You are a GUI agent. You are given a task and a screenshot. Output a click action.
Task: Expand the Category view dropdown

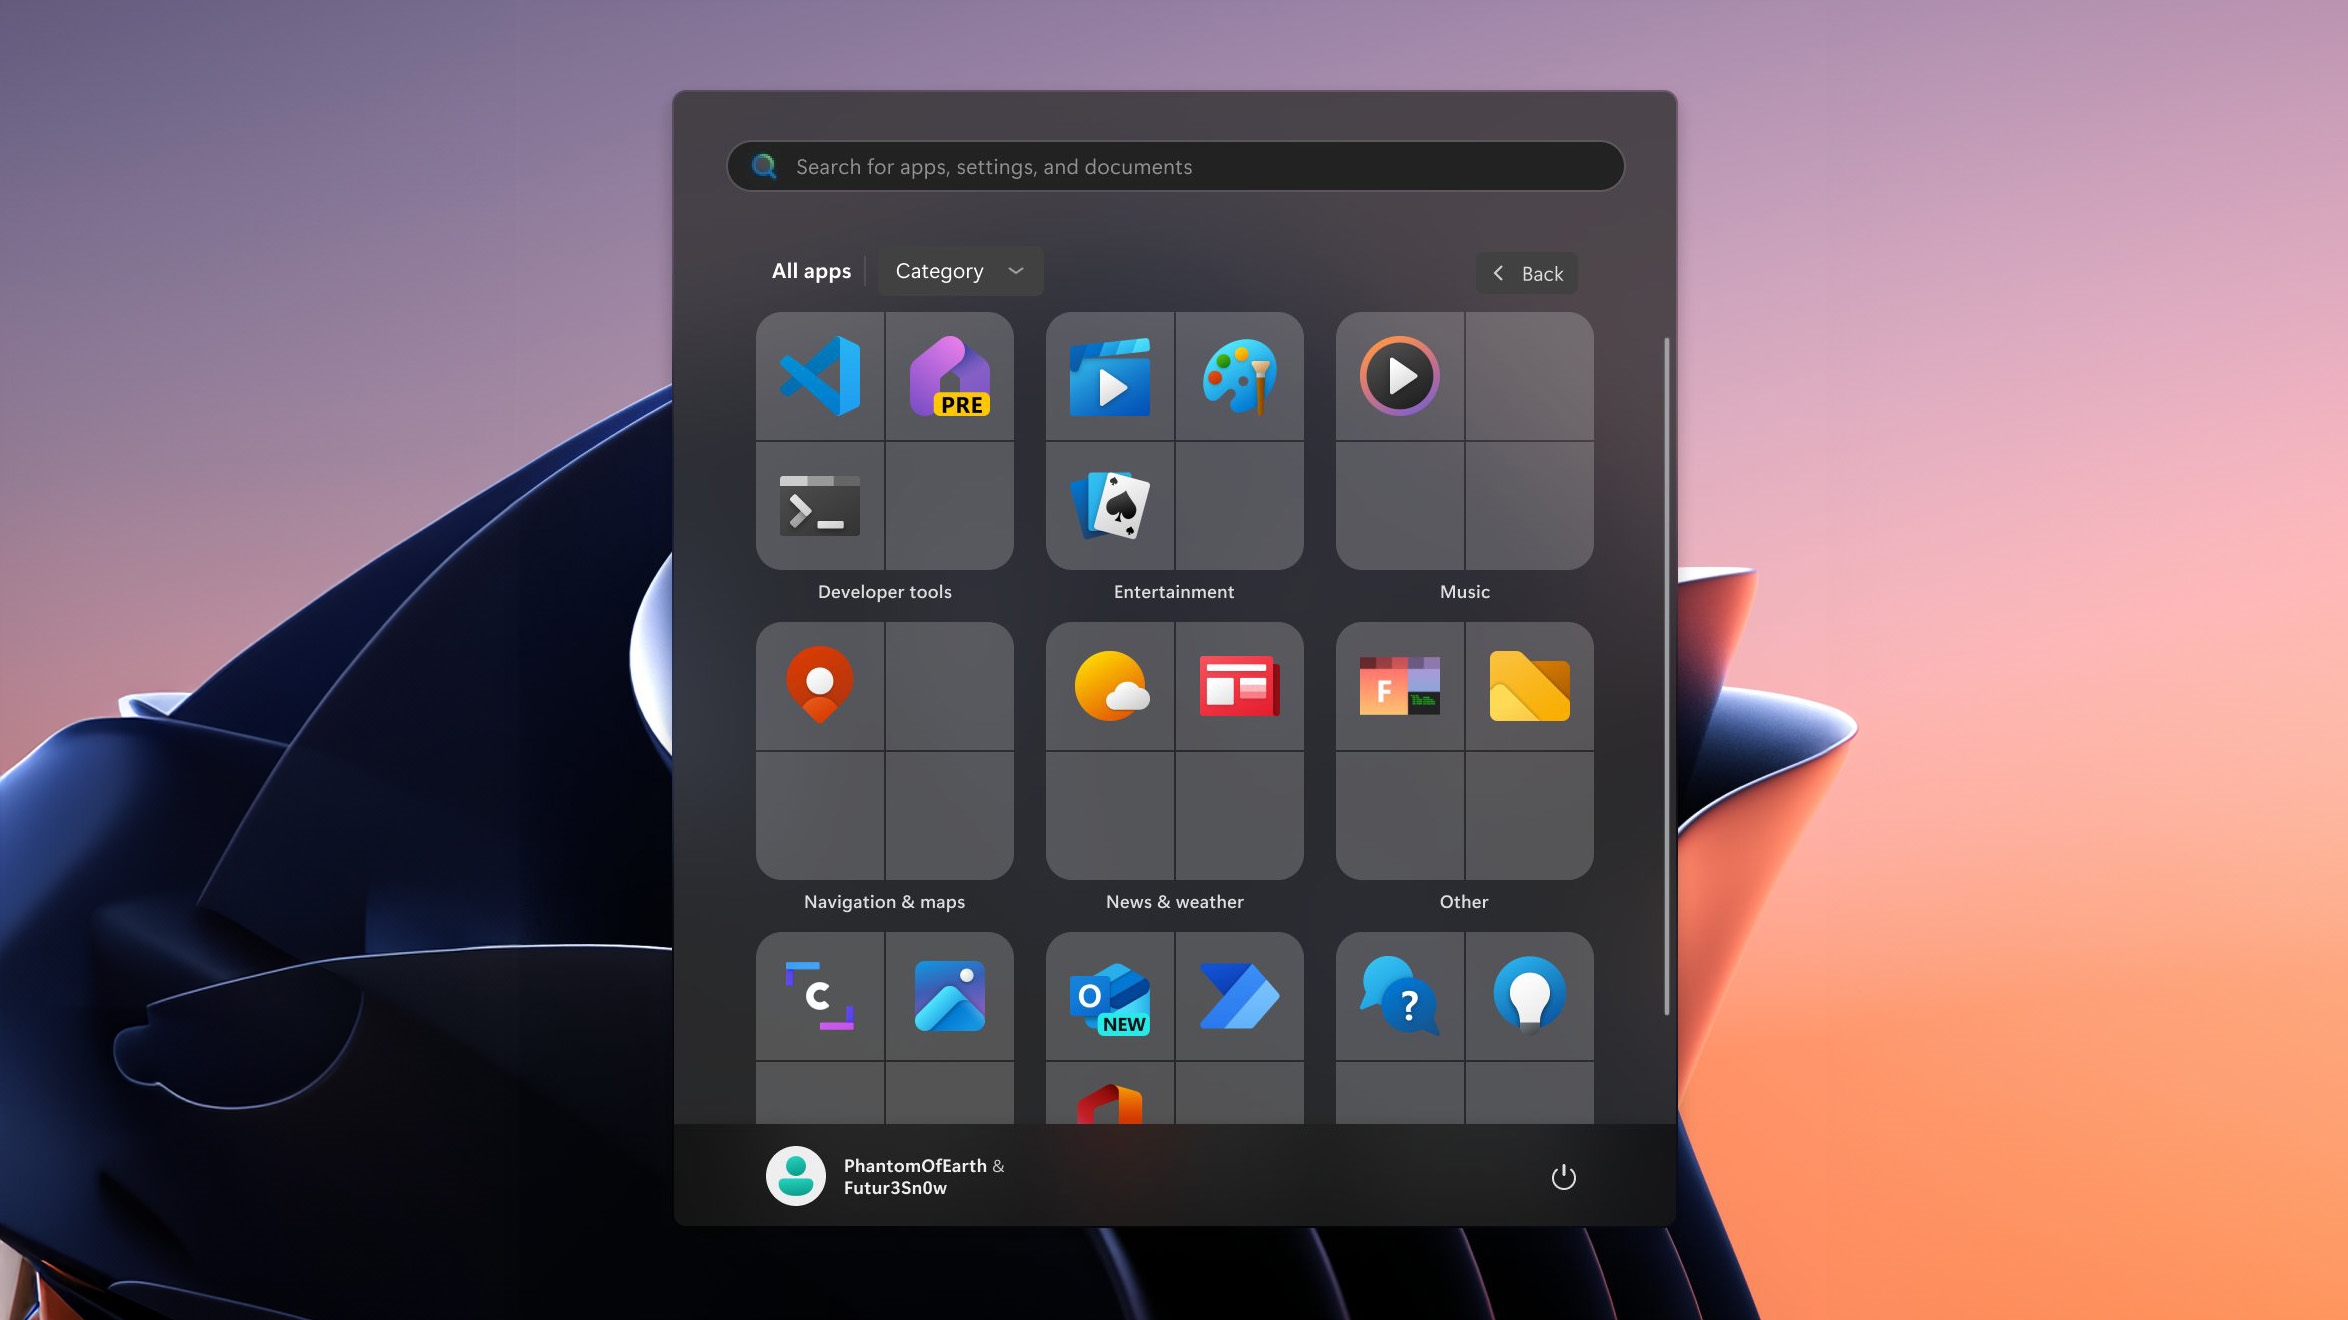coord(960,271)
